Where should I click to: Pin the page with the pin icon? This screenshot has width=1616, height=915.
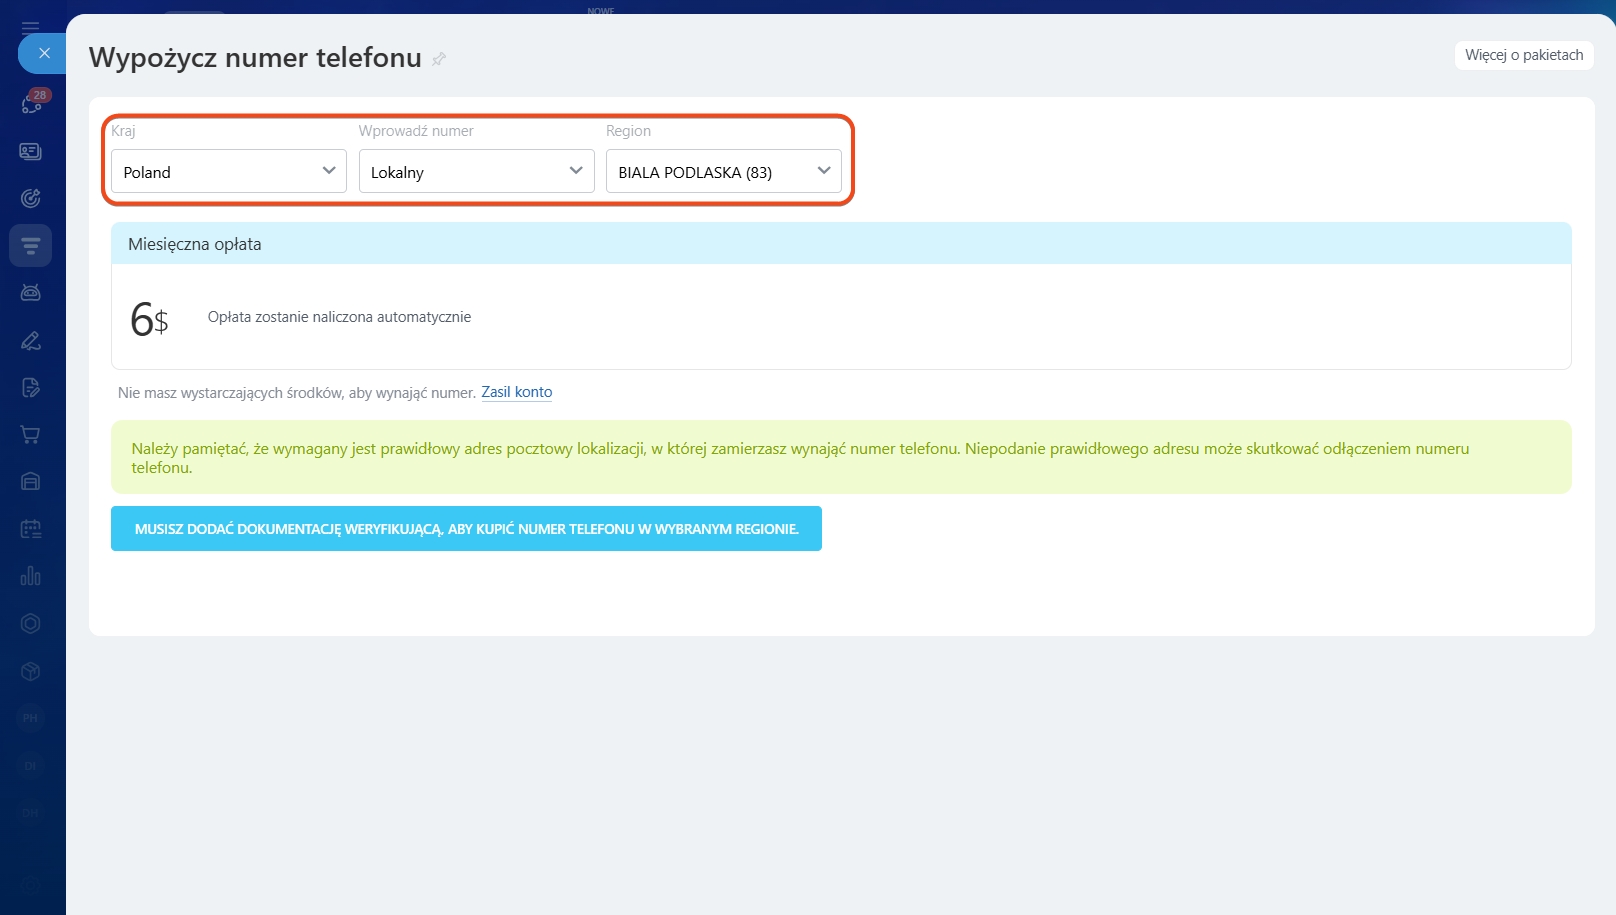pyautogui.click(x=439, y=59)
